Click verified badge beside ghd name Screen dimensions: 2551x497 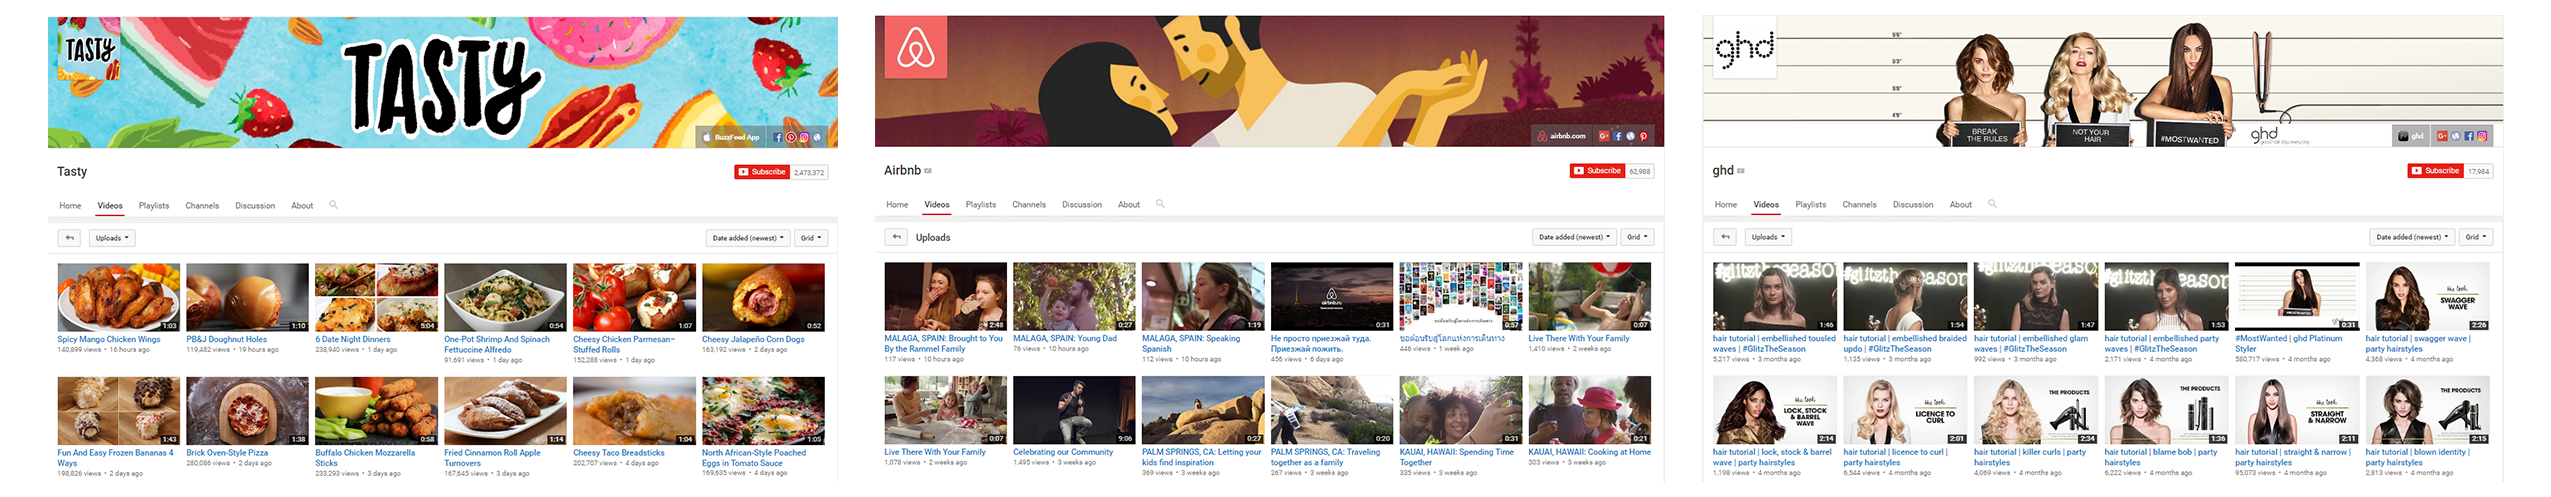coord(1741,171)
